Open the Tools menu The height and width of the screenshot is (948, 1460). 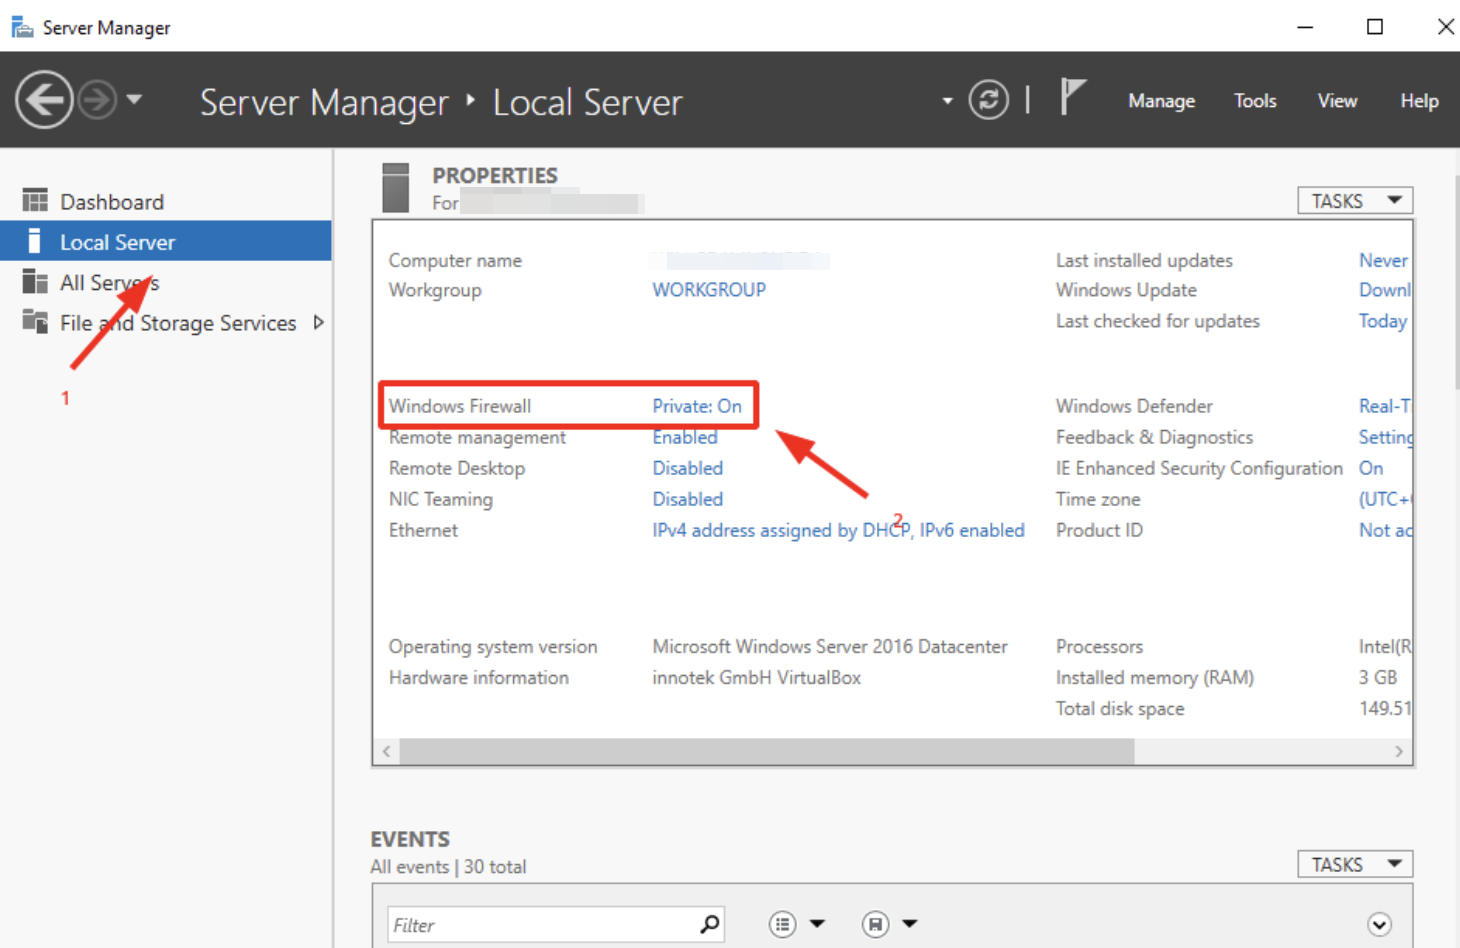1254,101
